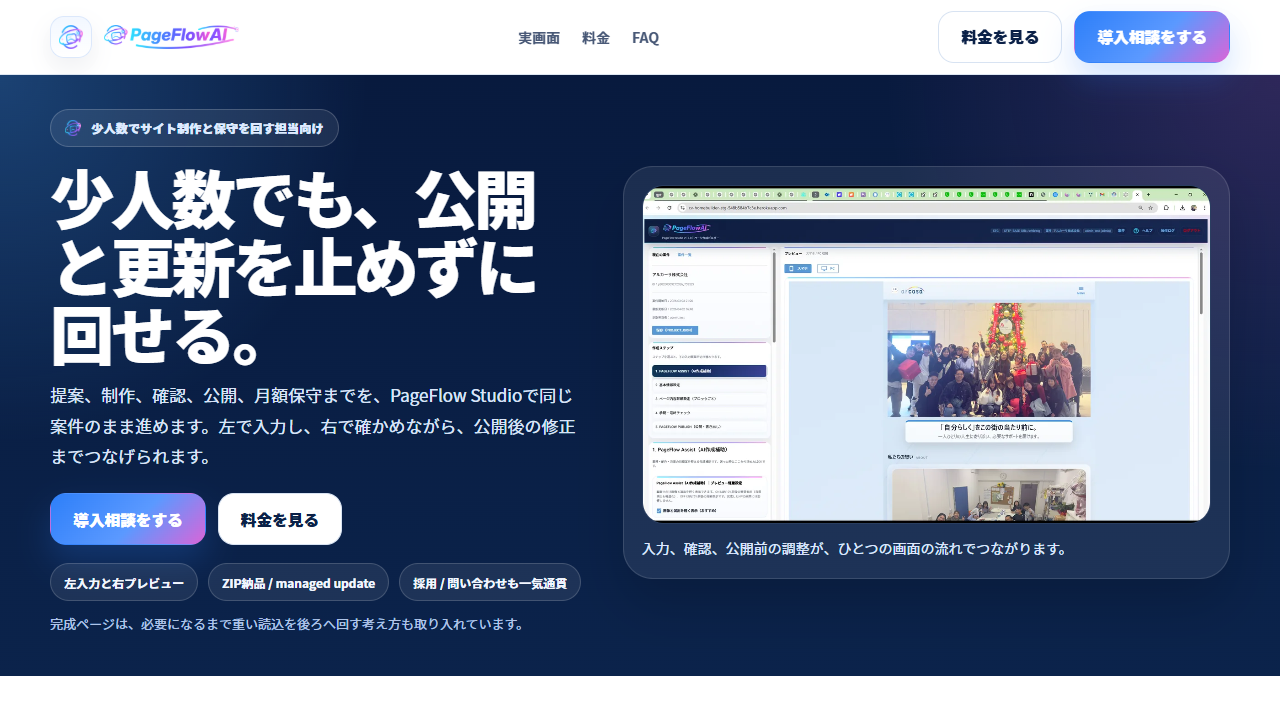Click the header 導入相談をする button
The image size is (1280, 720).
tap(1152, 37)
